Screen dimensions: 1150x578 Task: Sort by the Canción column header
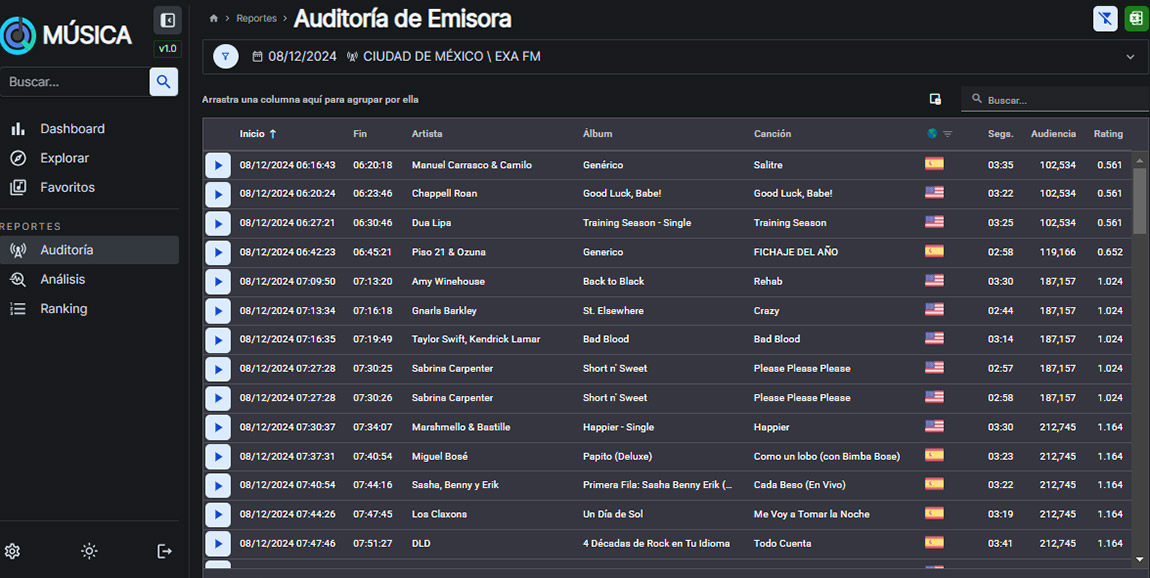[772, 133]
